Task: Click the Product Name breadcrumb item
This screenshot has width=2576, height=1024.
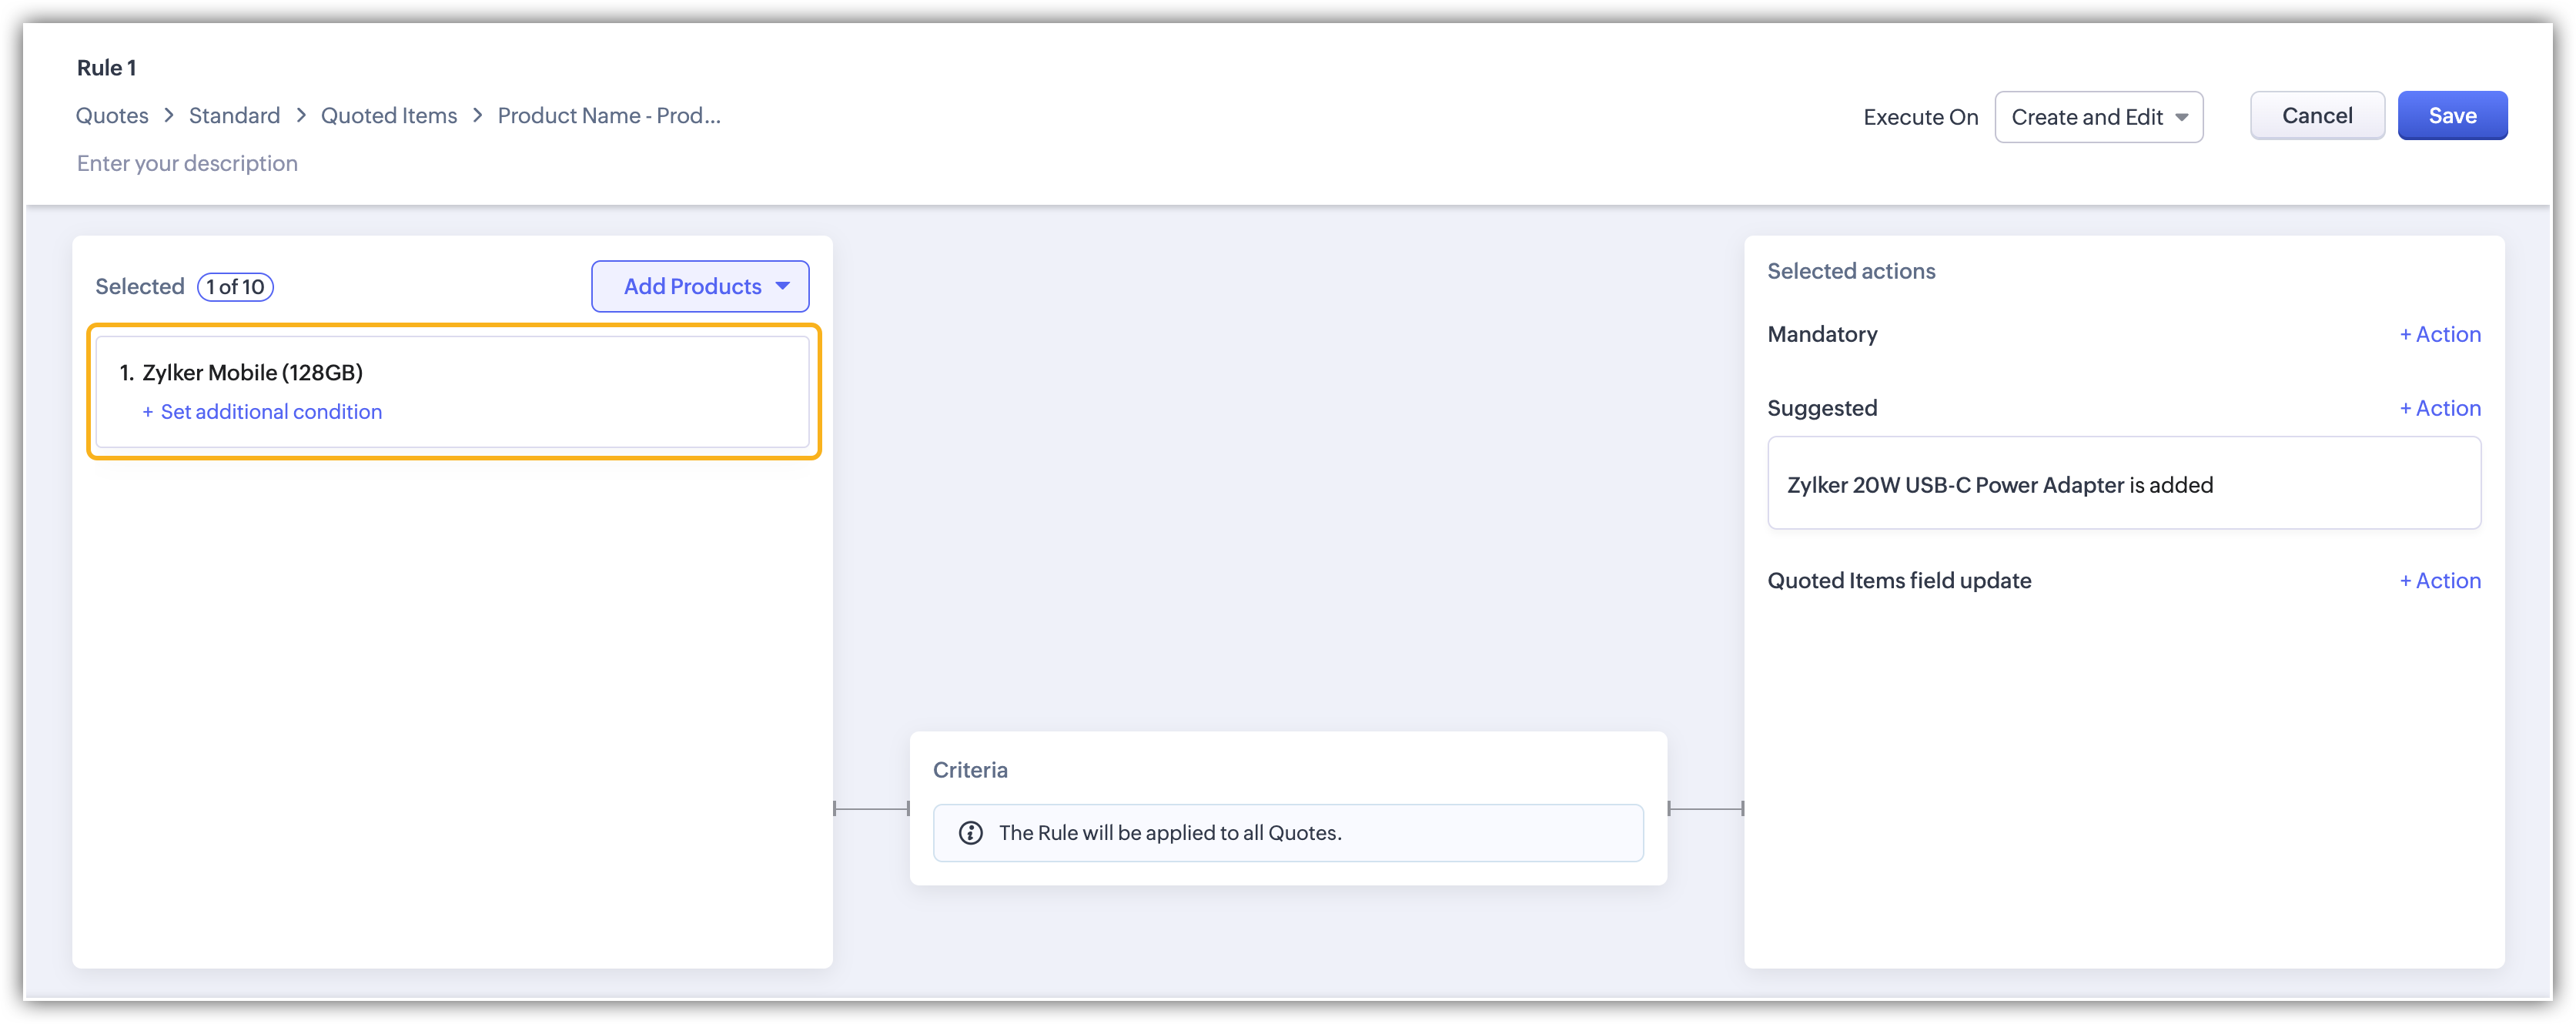Action: tap(608, 116)
